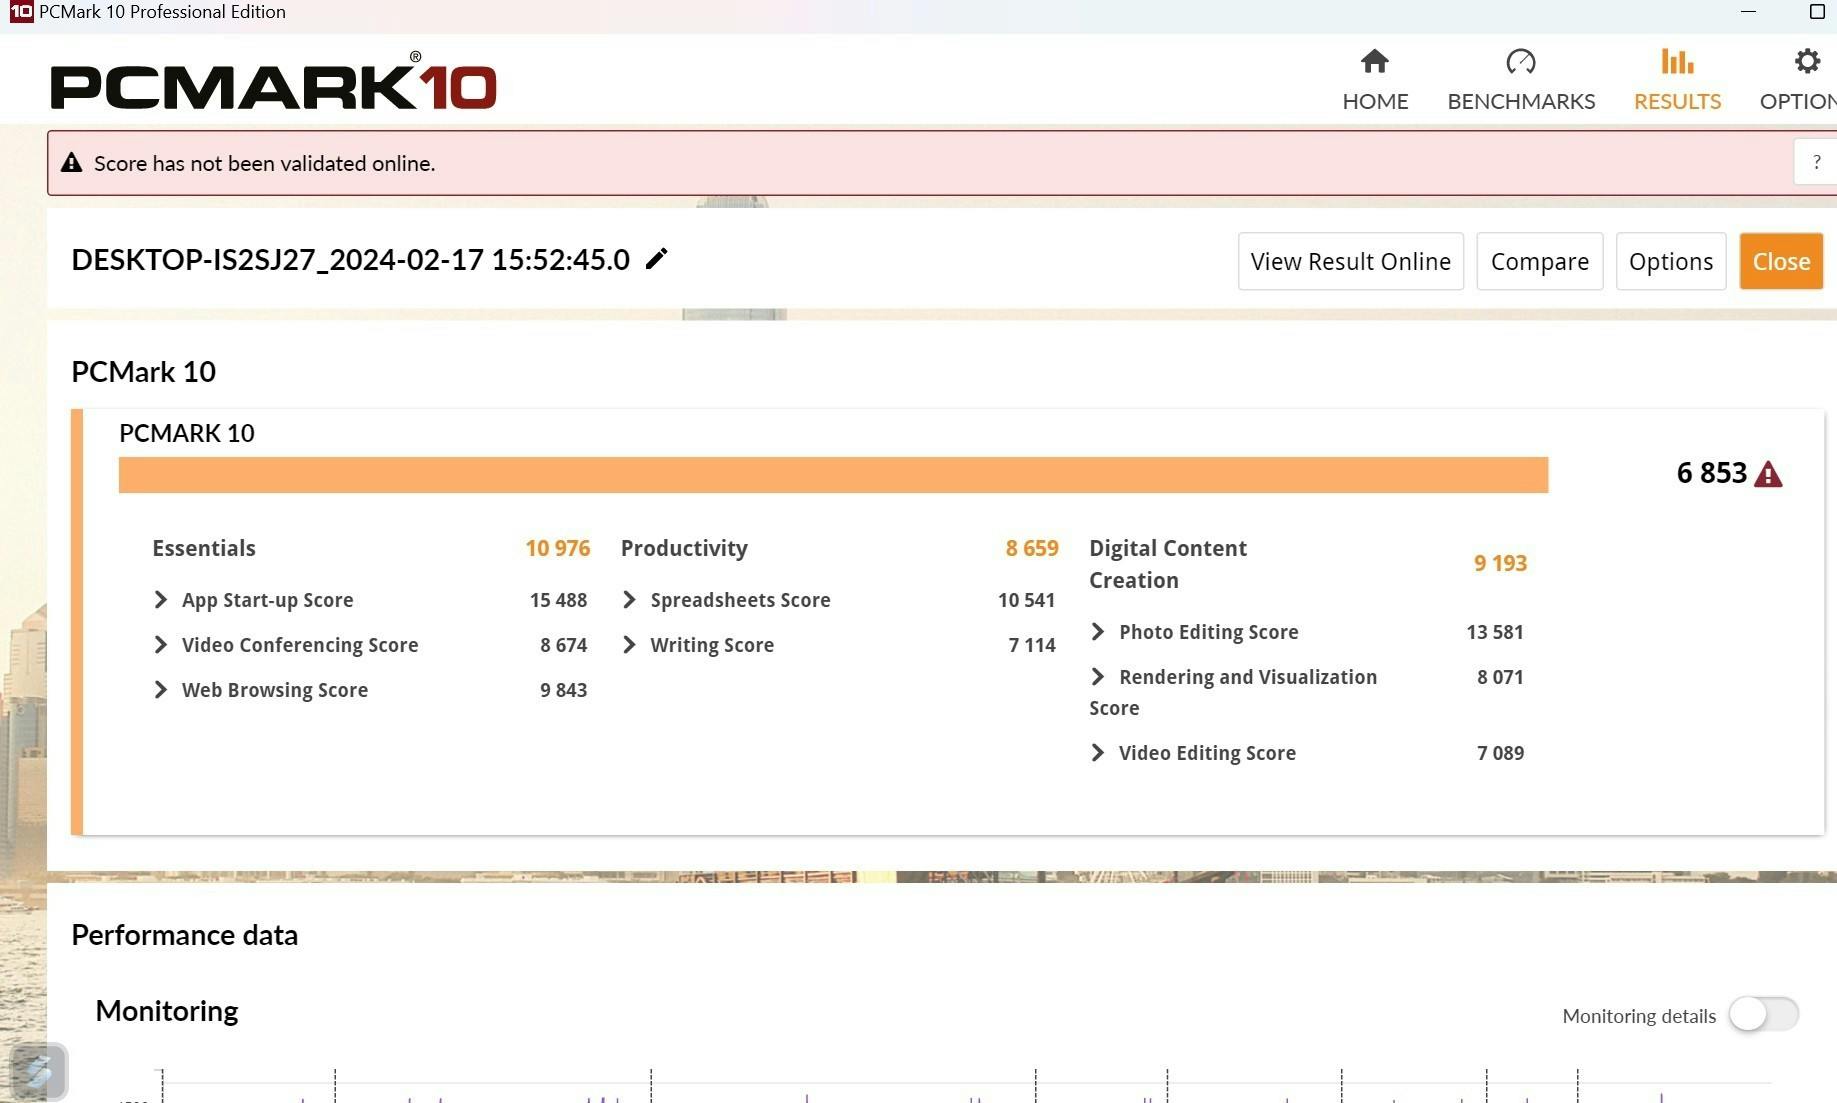Click the Web Browsing value 9 843
The image size is (1837, 1103).
coord(563,690)
